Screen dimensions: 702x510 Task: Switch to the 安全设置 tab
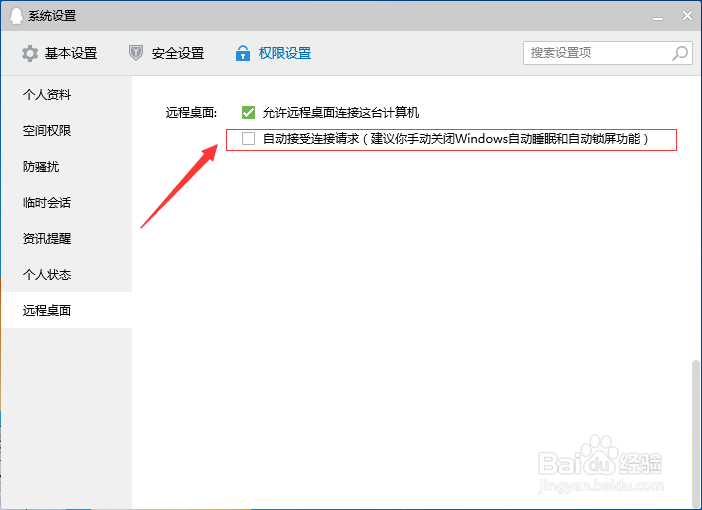pos(167,53)
